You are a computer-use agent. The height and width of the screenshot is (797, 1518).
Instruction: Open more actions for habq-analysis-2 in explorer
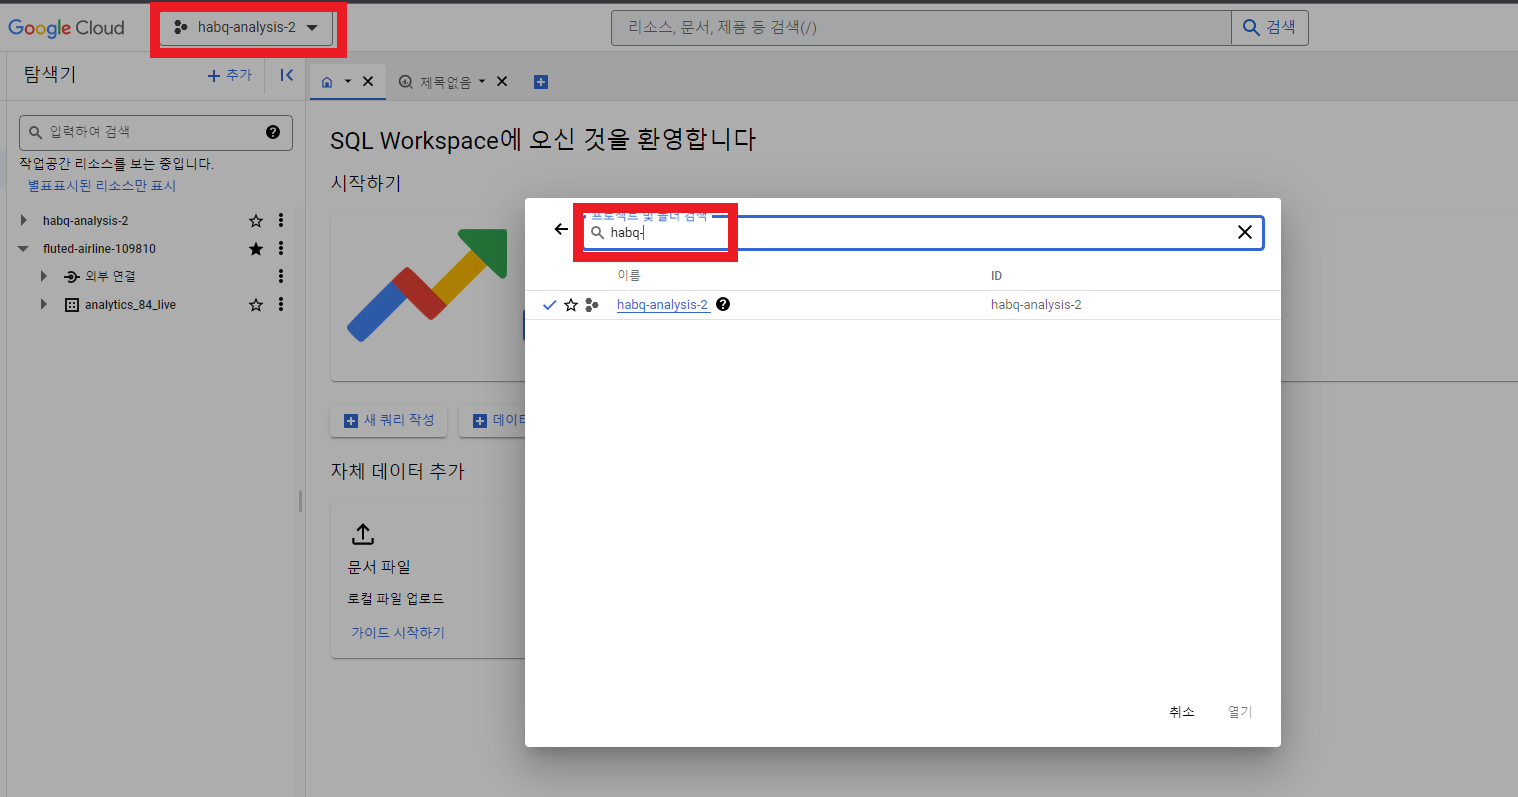(x=281, y=220)
